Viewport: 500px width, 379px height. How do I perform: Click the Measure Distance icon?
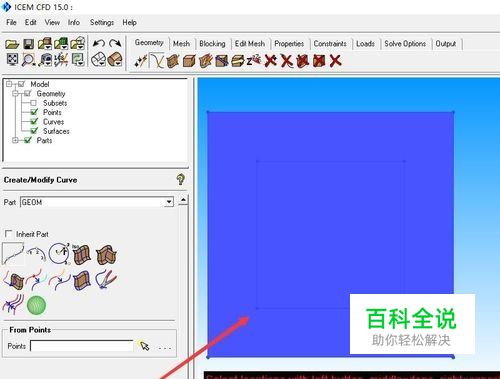(x=45, y=60)
